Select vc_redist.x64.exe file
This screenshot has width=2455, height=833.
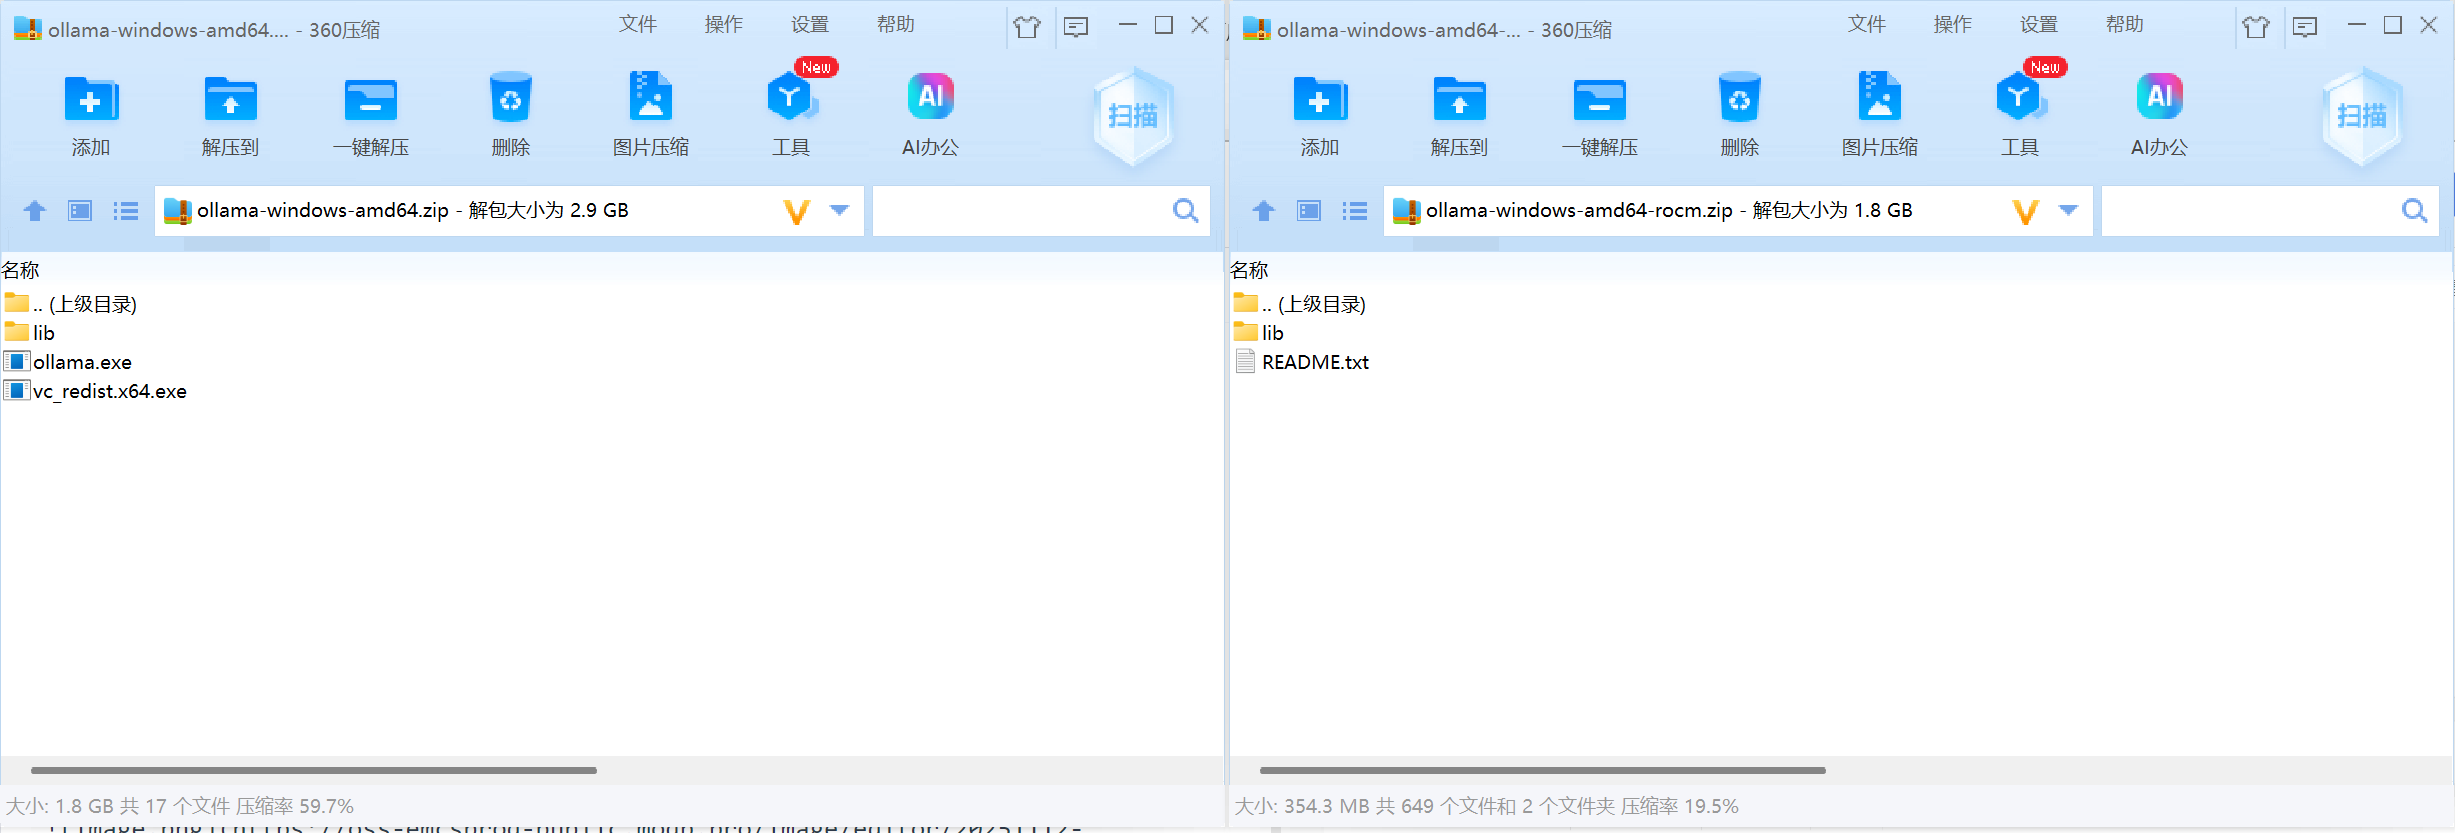point(96,391)
